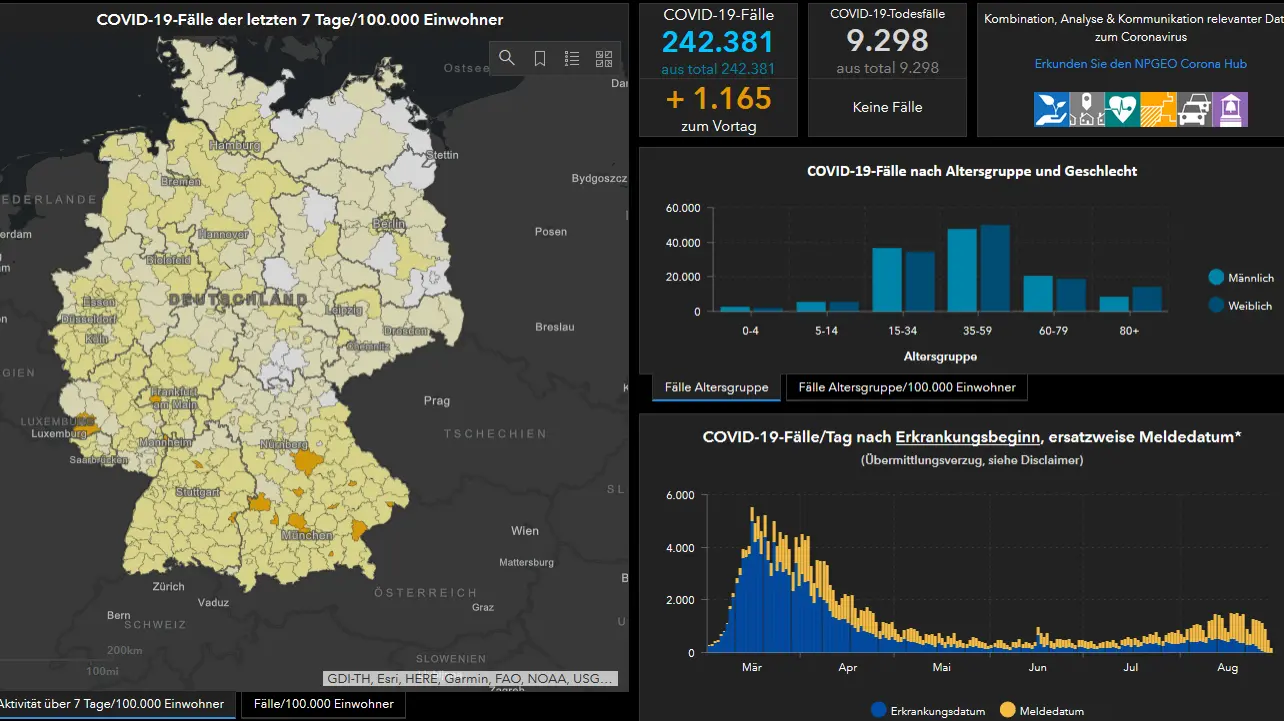Open the basemap gallery grid icon
Screen dimensions: 1284x721
(604, 58)
